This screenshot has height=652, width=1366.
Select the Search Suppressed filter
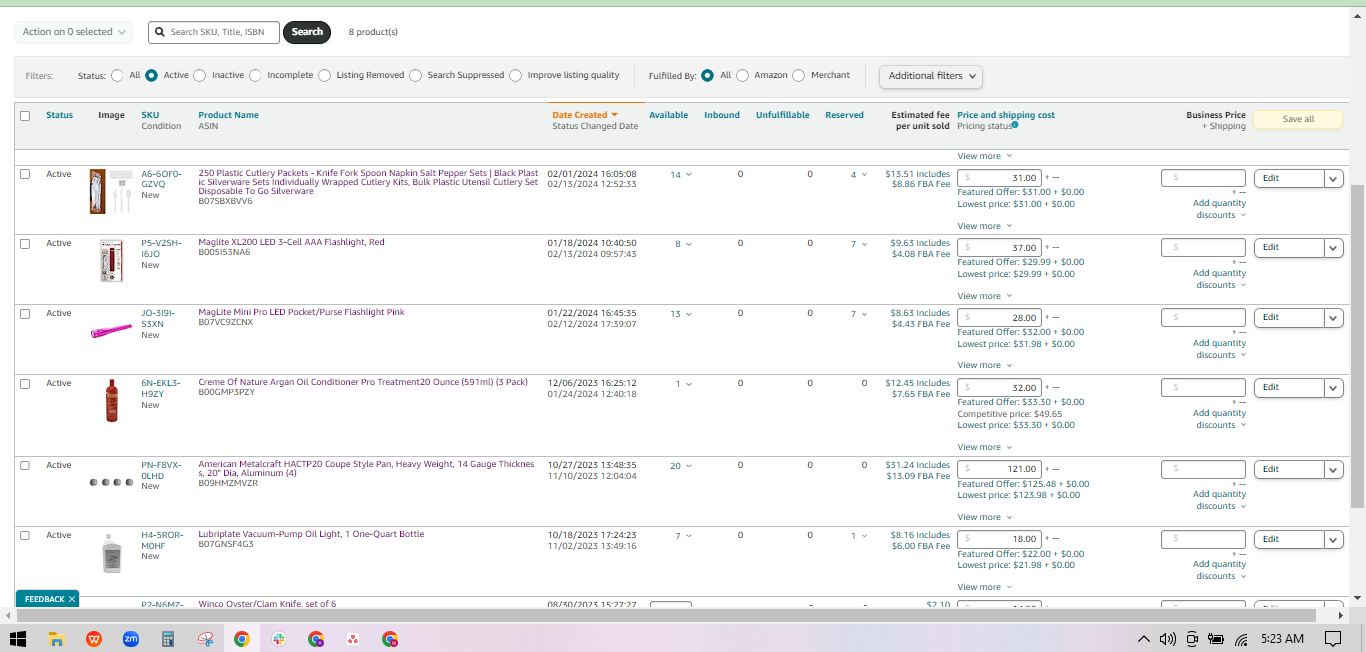click(x=416, y=75)
